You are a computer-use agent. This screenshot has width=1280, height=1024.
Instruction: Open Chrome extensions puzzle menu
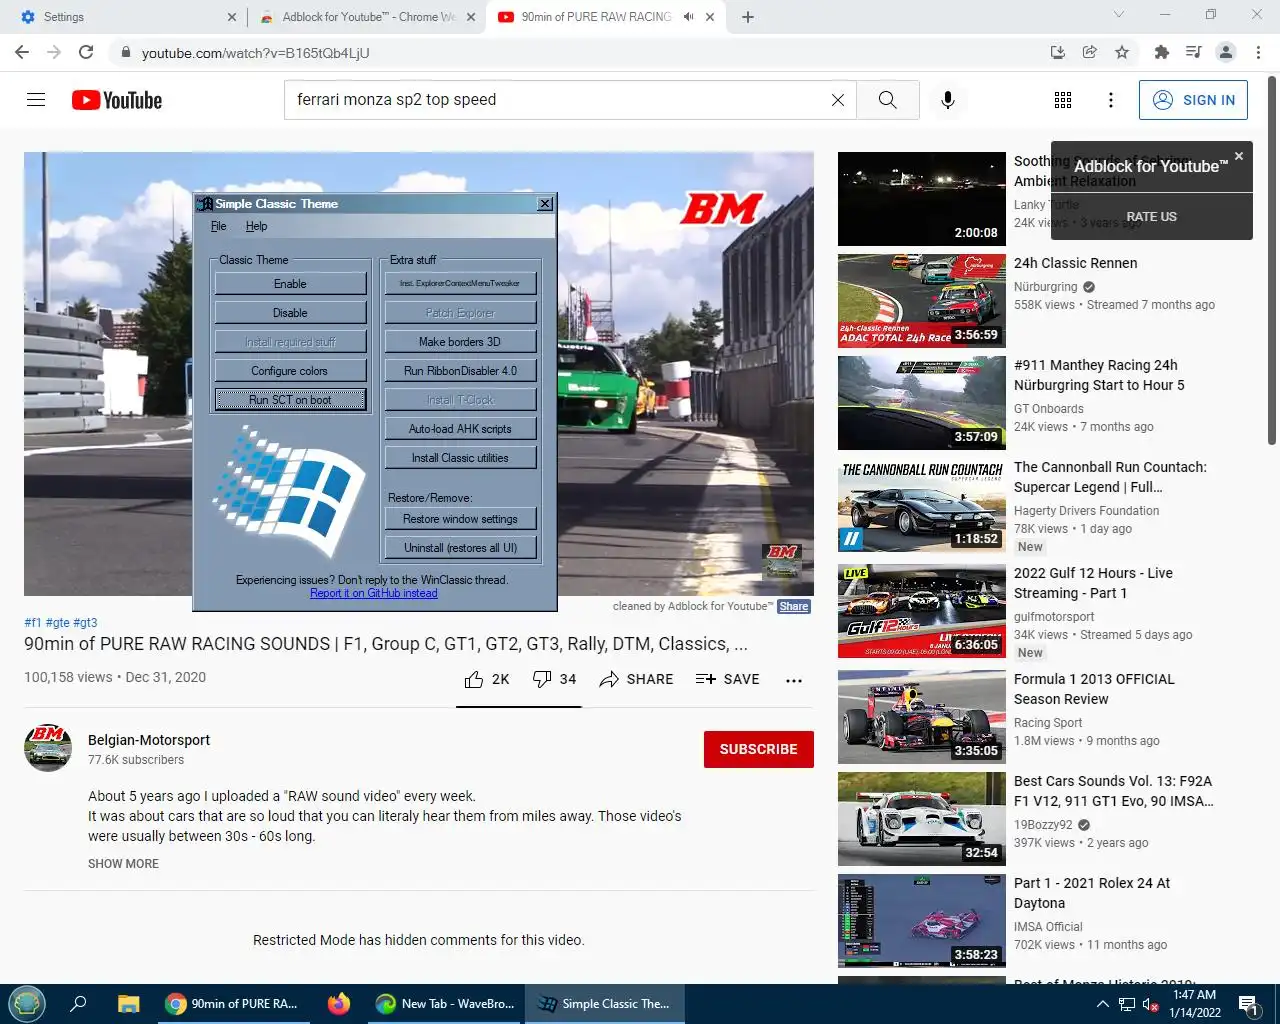(x=1161, y=52)
